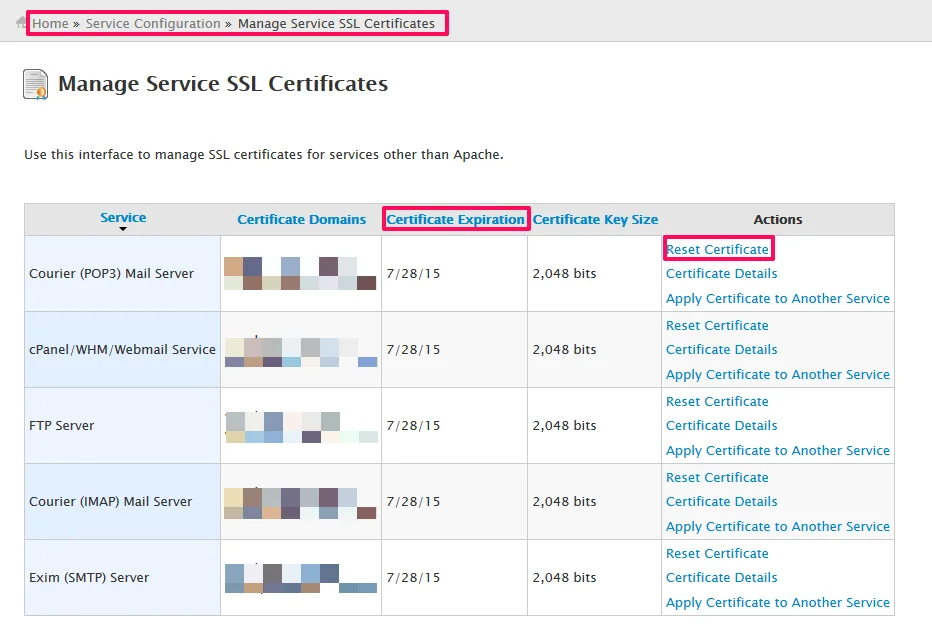The width and height of the screenshot is (932, 637).
Task: Click the Manage Service SSL Certificates page heading
Action: click(x=223, y=84)
